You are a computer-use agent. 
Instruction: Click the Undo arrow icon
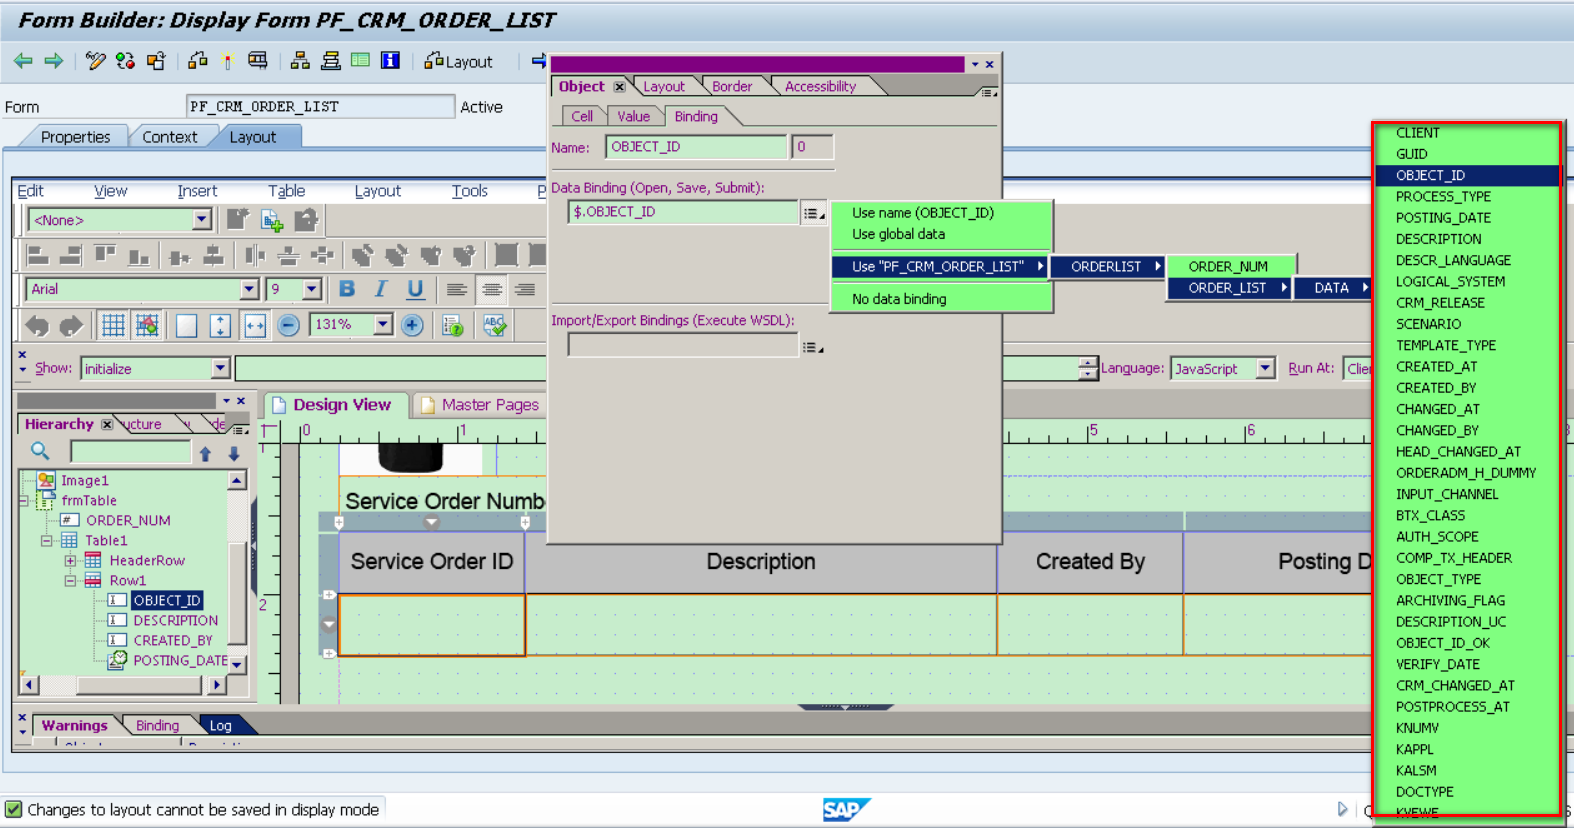(x=37, y=325)
